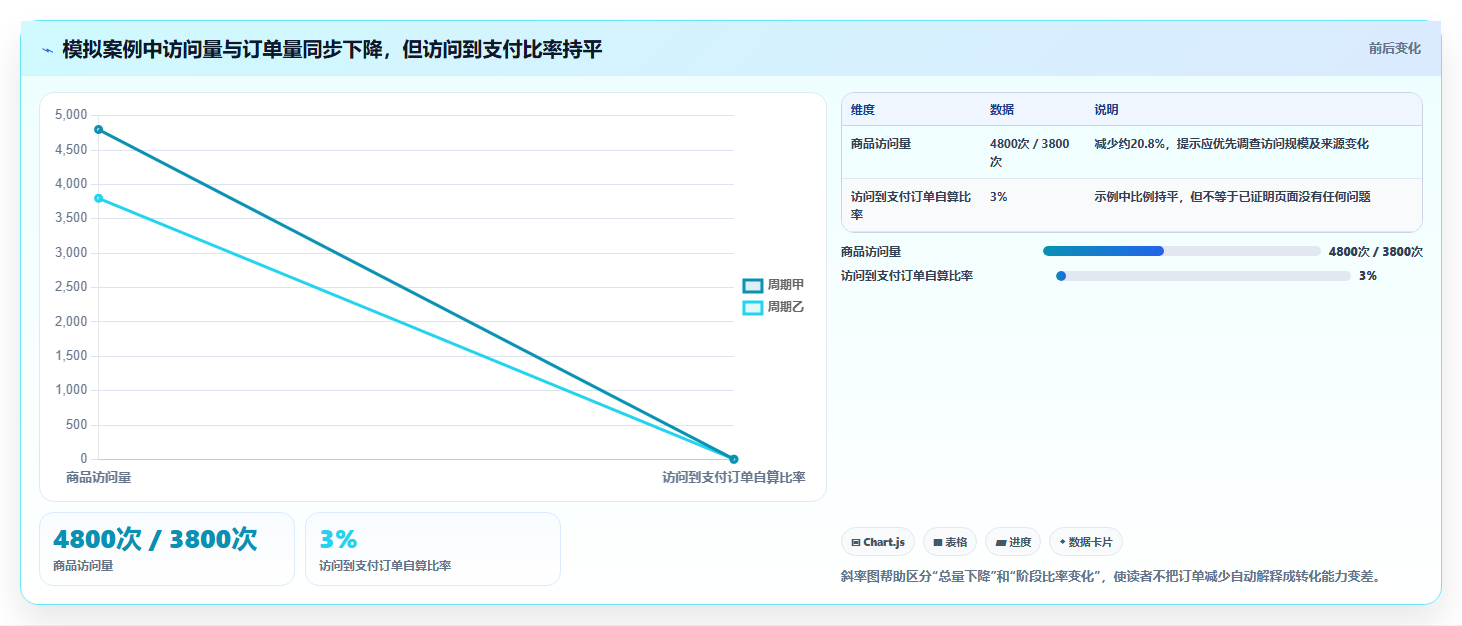Click the 商品访问量 x-axis label
The image size is (1462, 626).
98,478
